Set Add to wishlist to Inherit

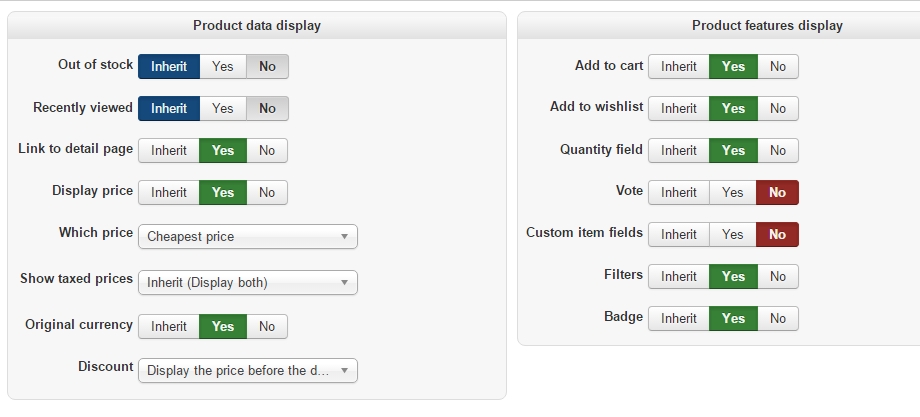(679, 108)
